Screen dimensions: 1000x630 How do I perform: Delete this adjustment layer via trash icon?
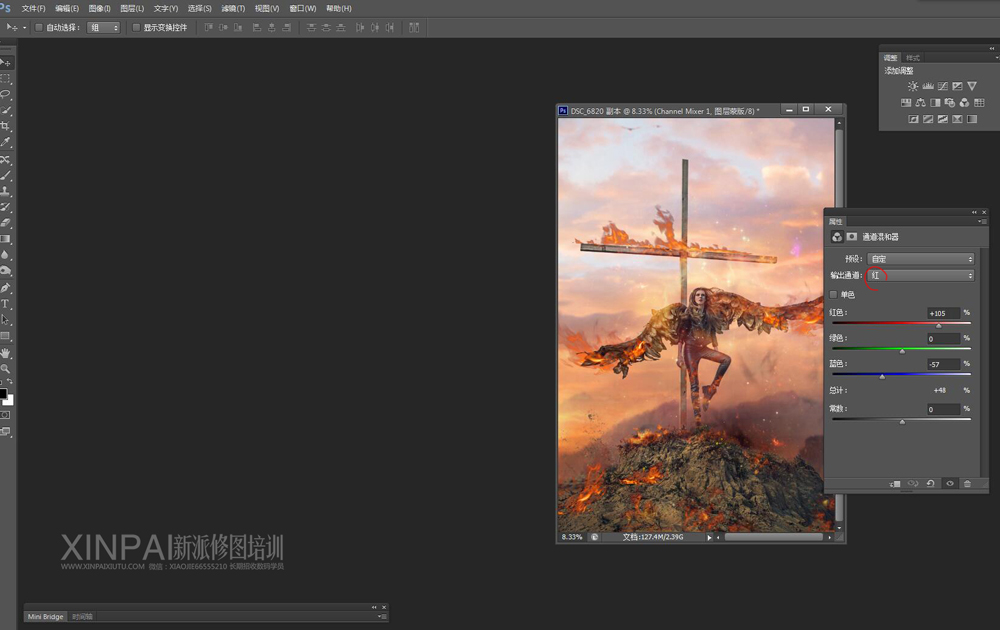[967, 484]
